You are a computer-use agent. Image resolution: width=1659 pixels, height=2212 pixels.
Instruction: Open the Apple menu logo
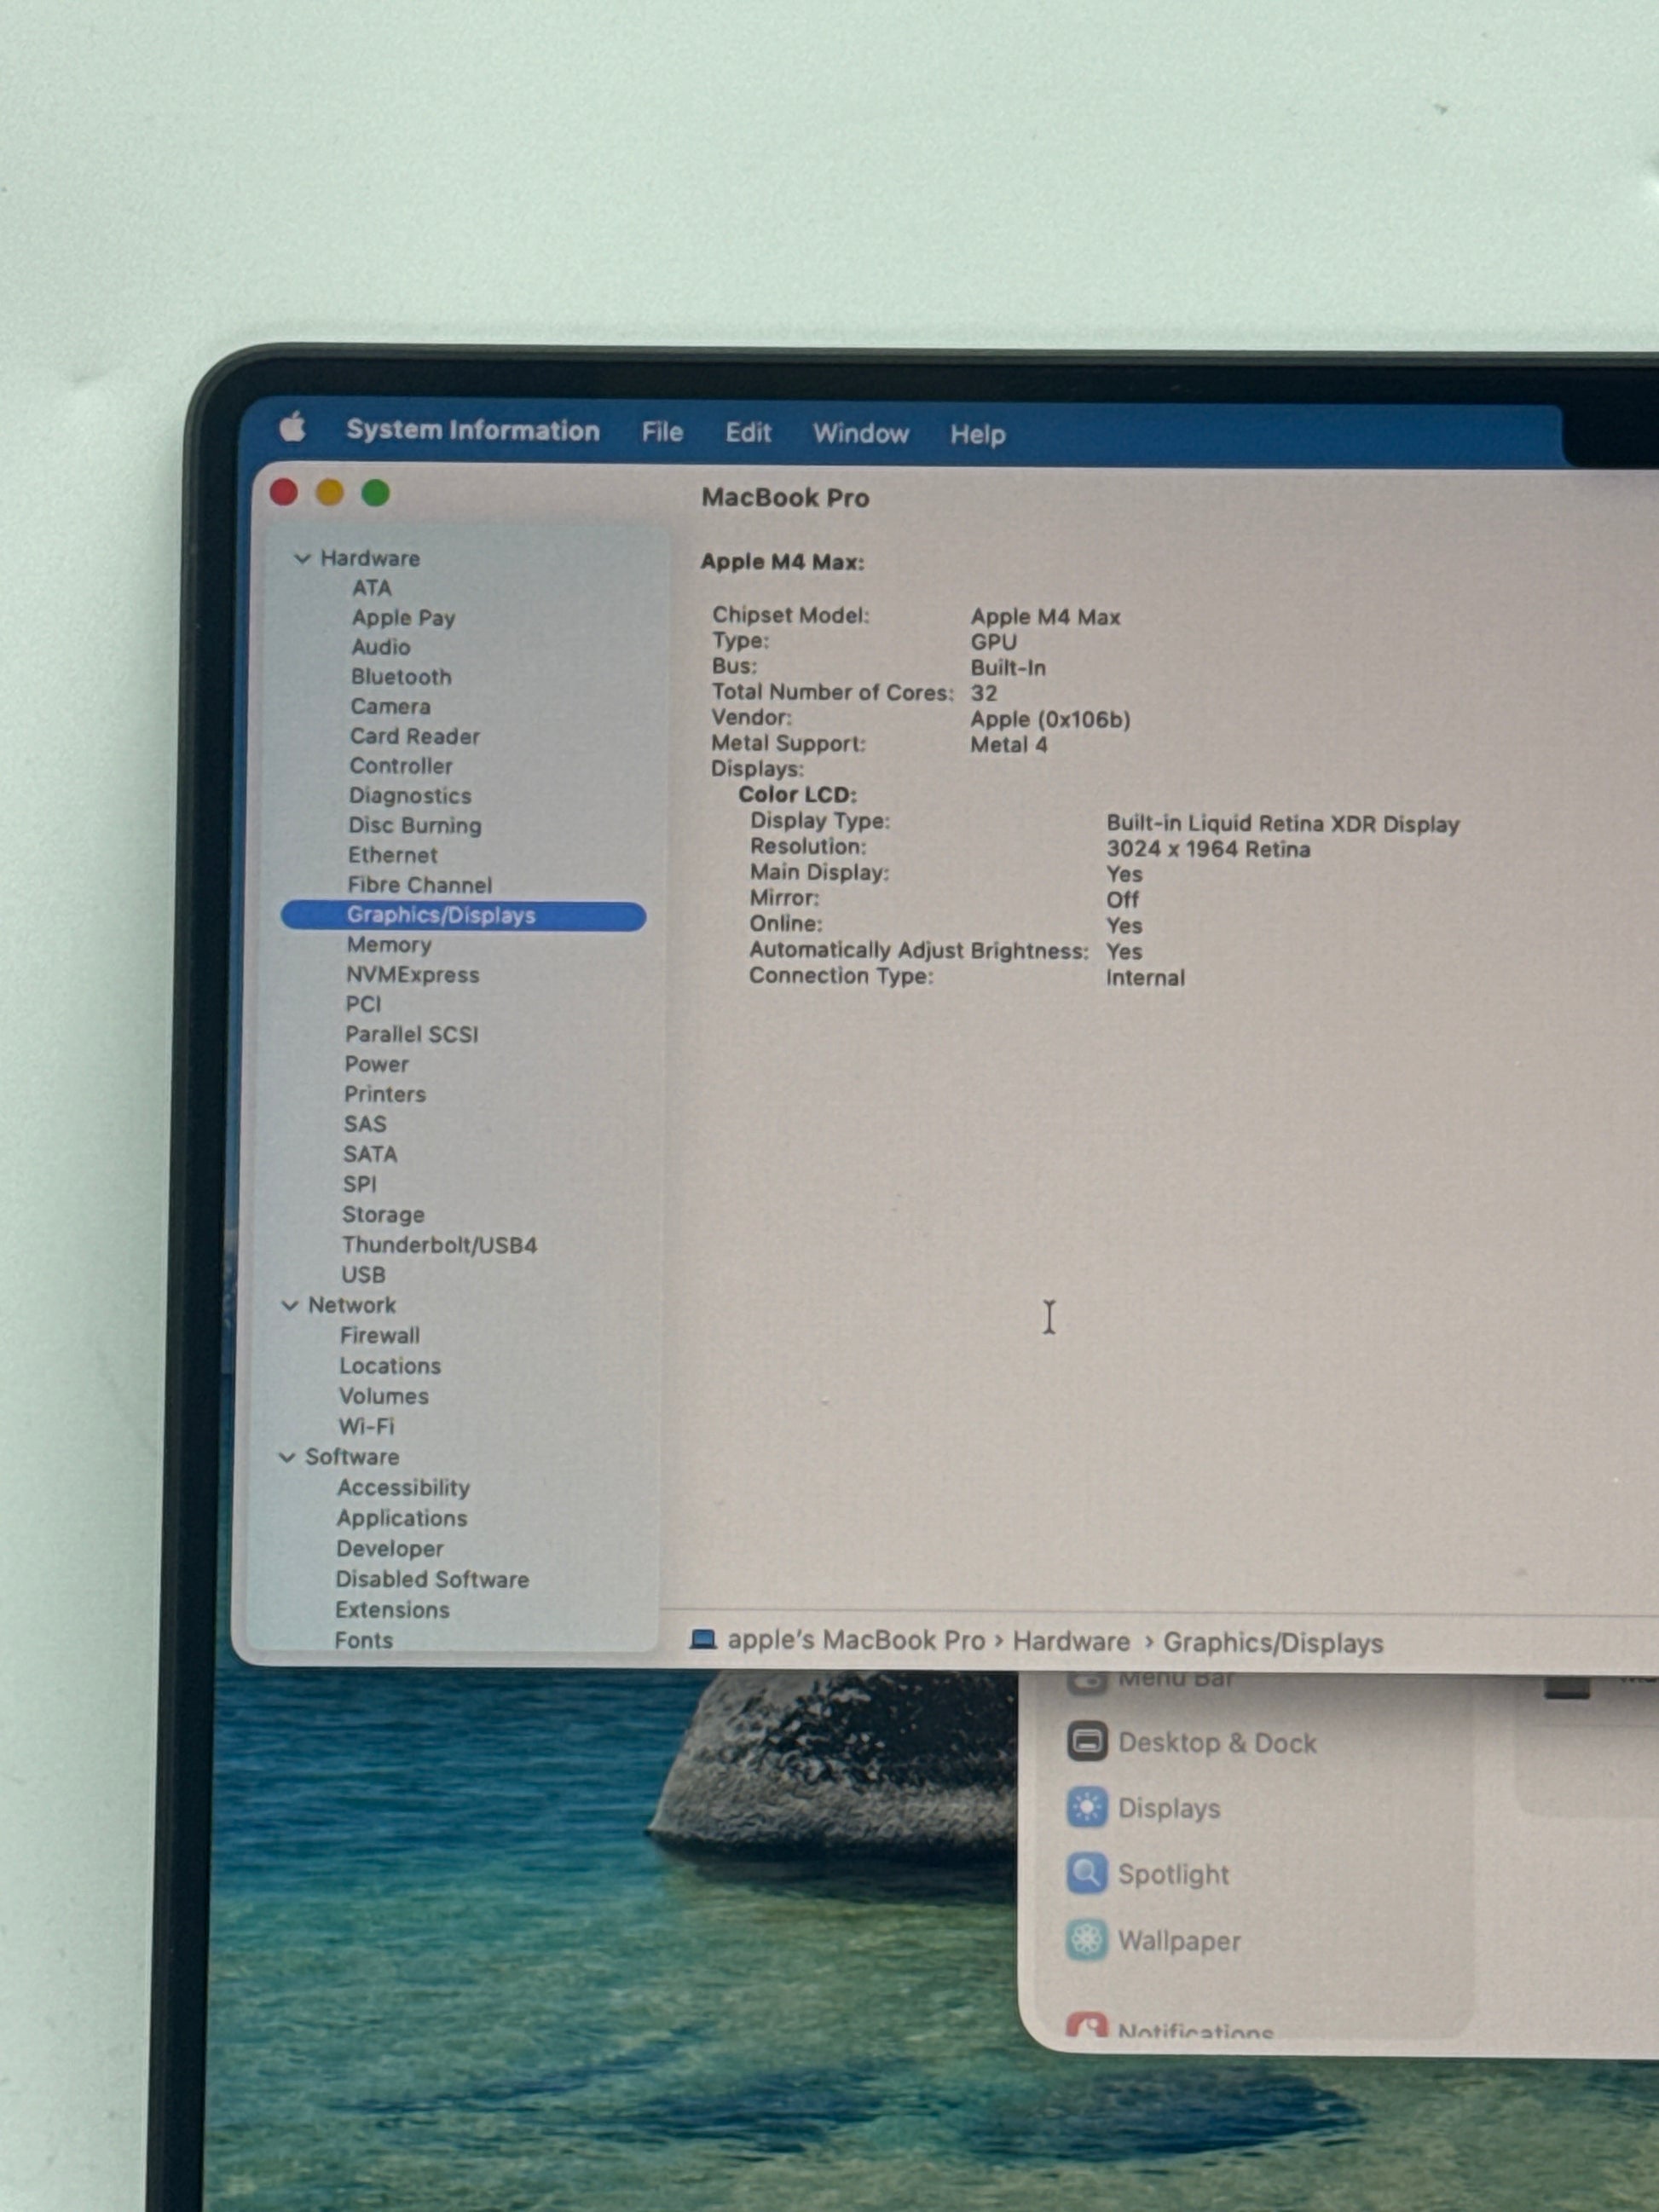pos(292,428)
